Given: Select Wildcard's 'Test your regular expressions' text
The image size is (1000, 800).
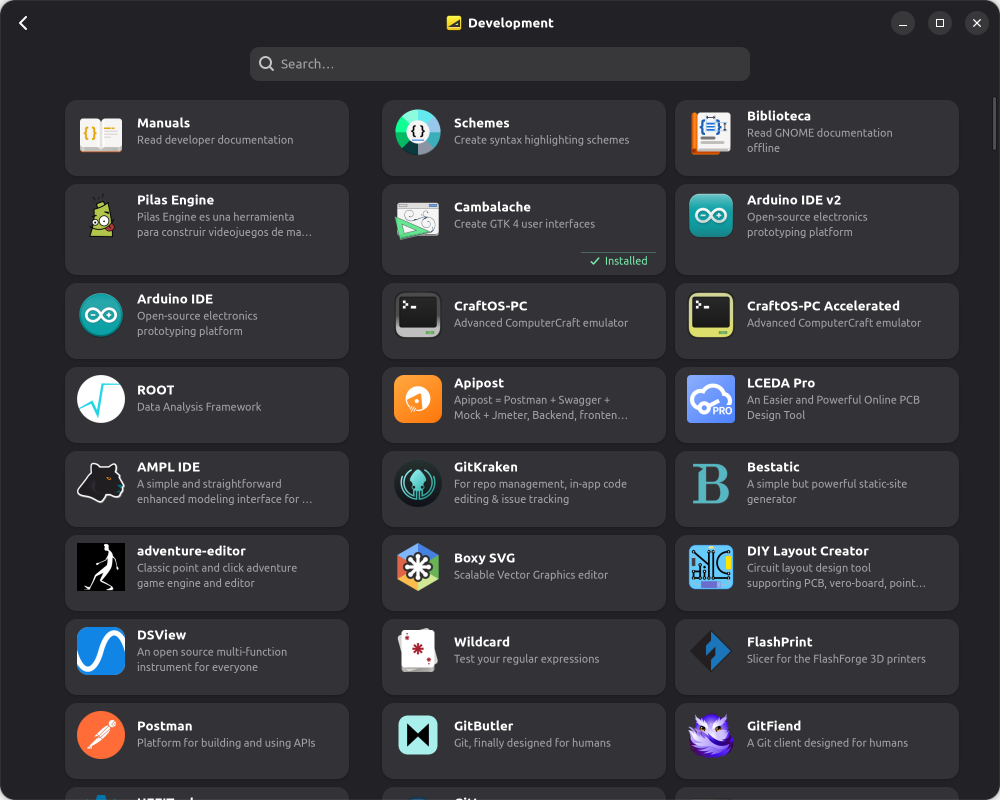Looking at the screenshot, I should coord(527,659).
